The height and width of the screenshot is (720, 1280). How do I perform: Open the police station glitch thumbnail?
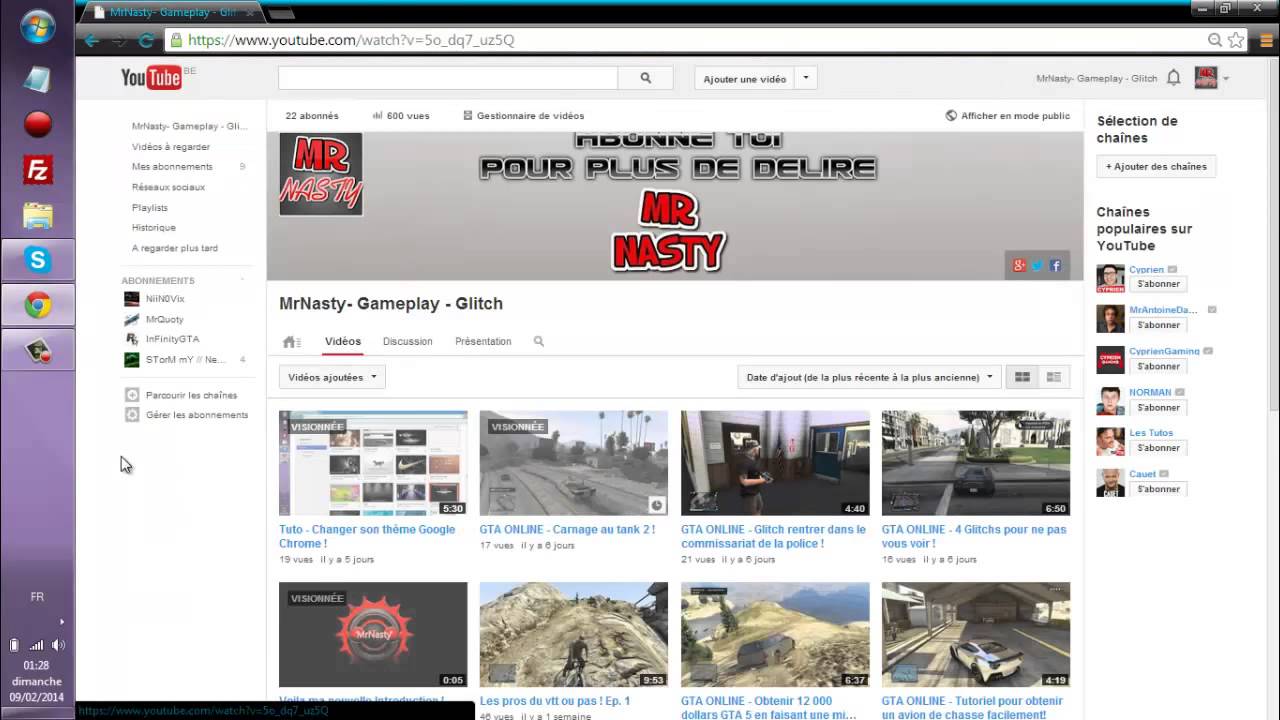(775, 464)
